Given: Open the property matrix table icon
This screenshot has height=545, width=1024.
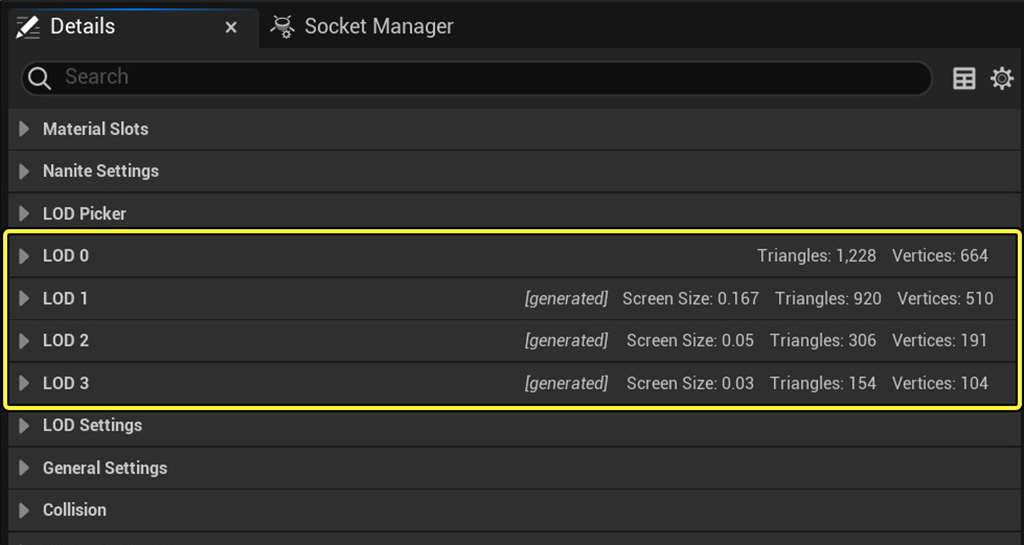Looking at the screenshot, I should [964, 78].
